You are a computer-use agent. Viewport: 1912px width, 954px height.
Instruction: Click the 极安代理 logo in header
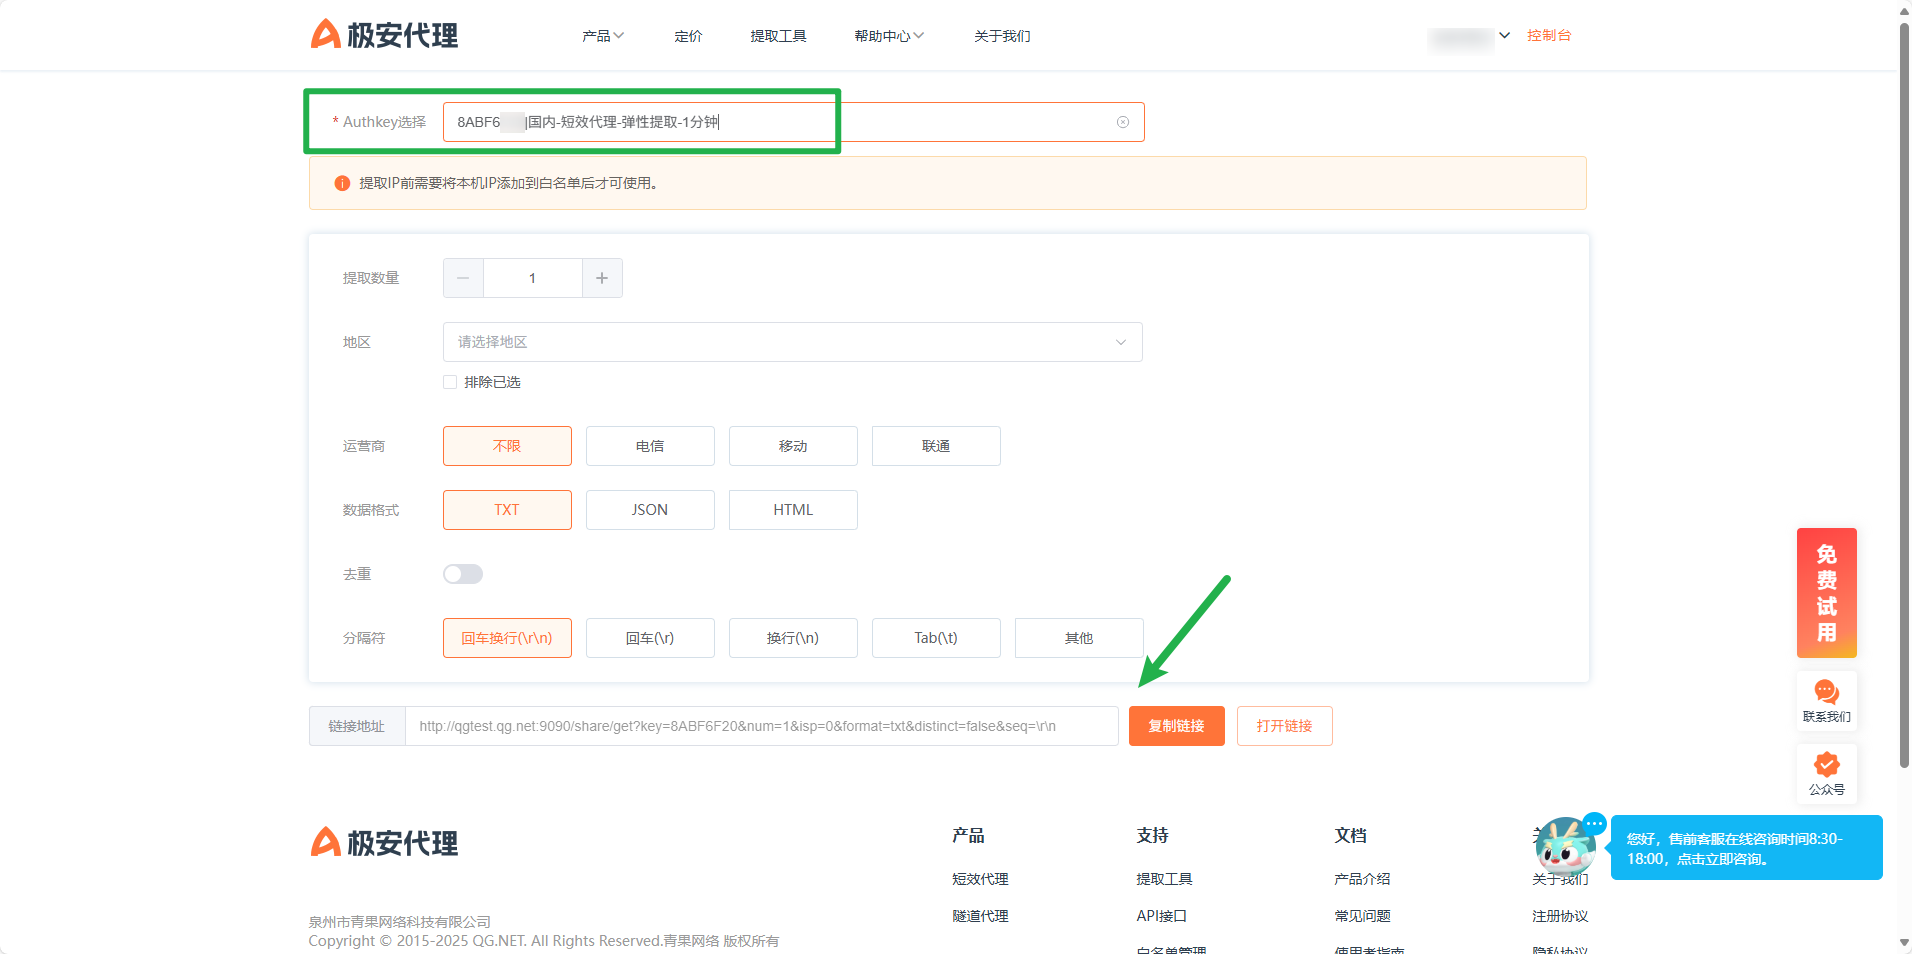coord(384,35)
